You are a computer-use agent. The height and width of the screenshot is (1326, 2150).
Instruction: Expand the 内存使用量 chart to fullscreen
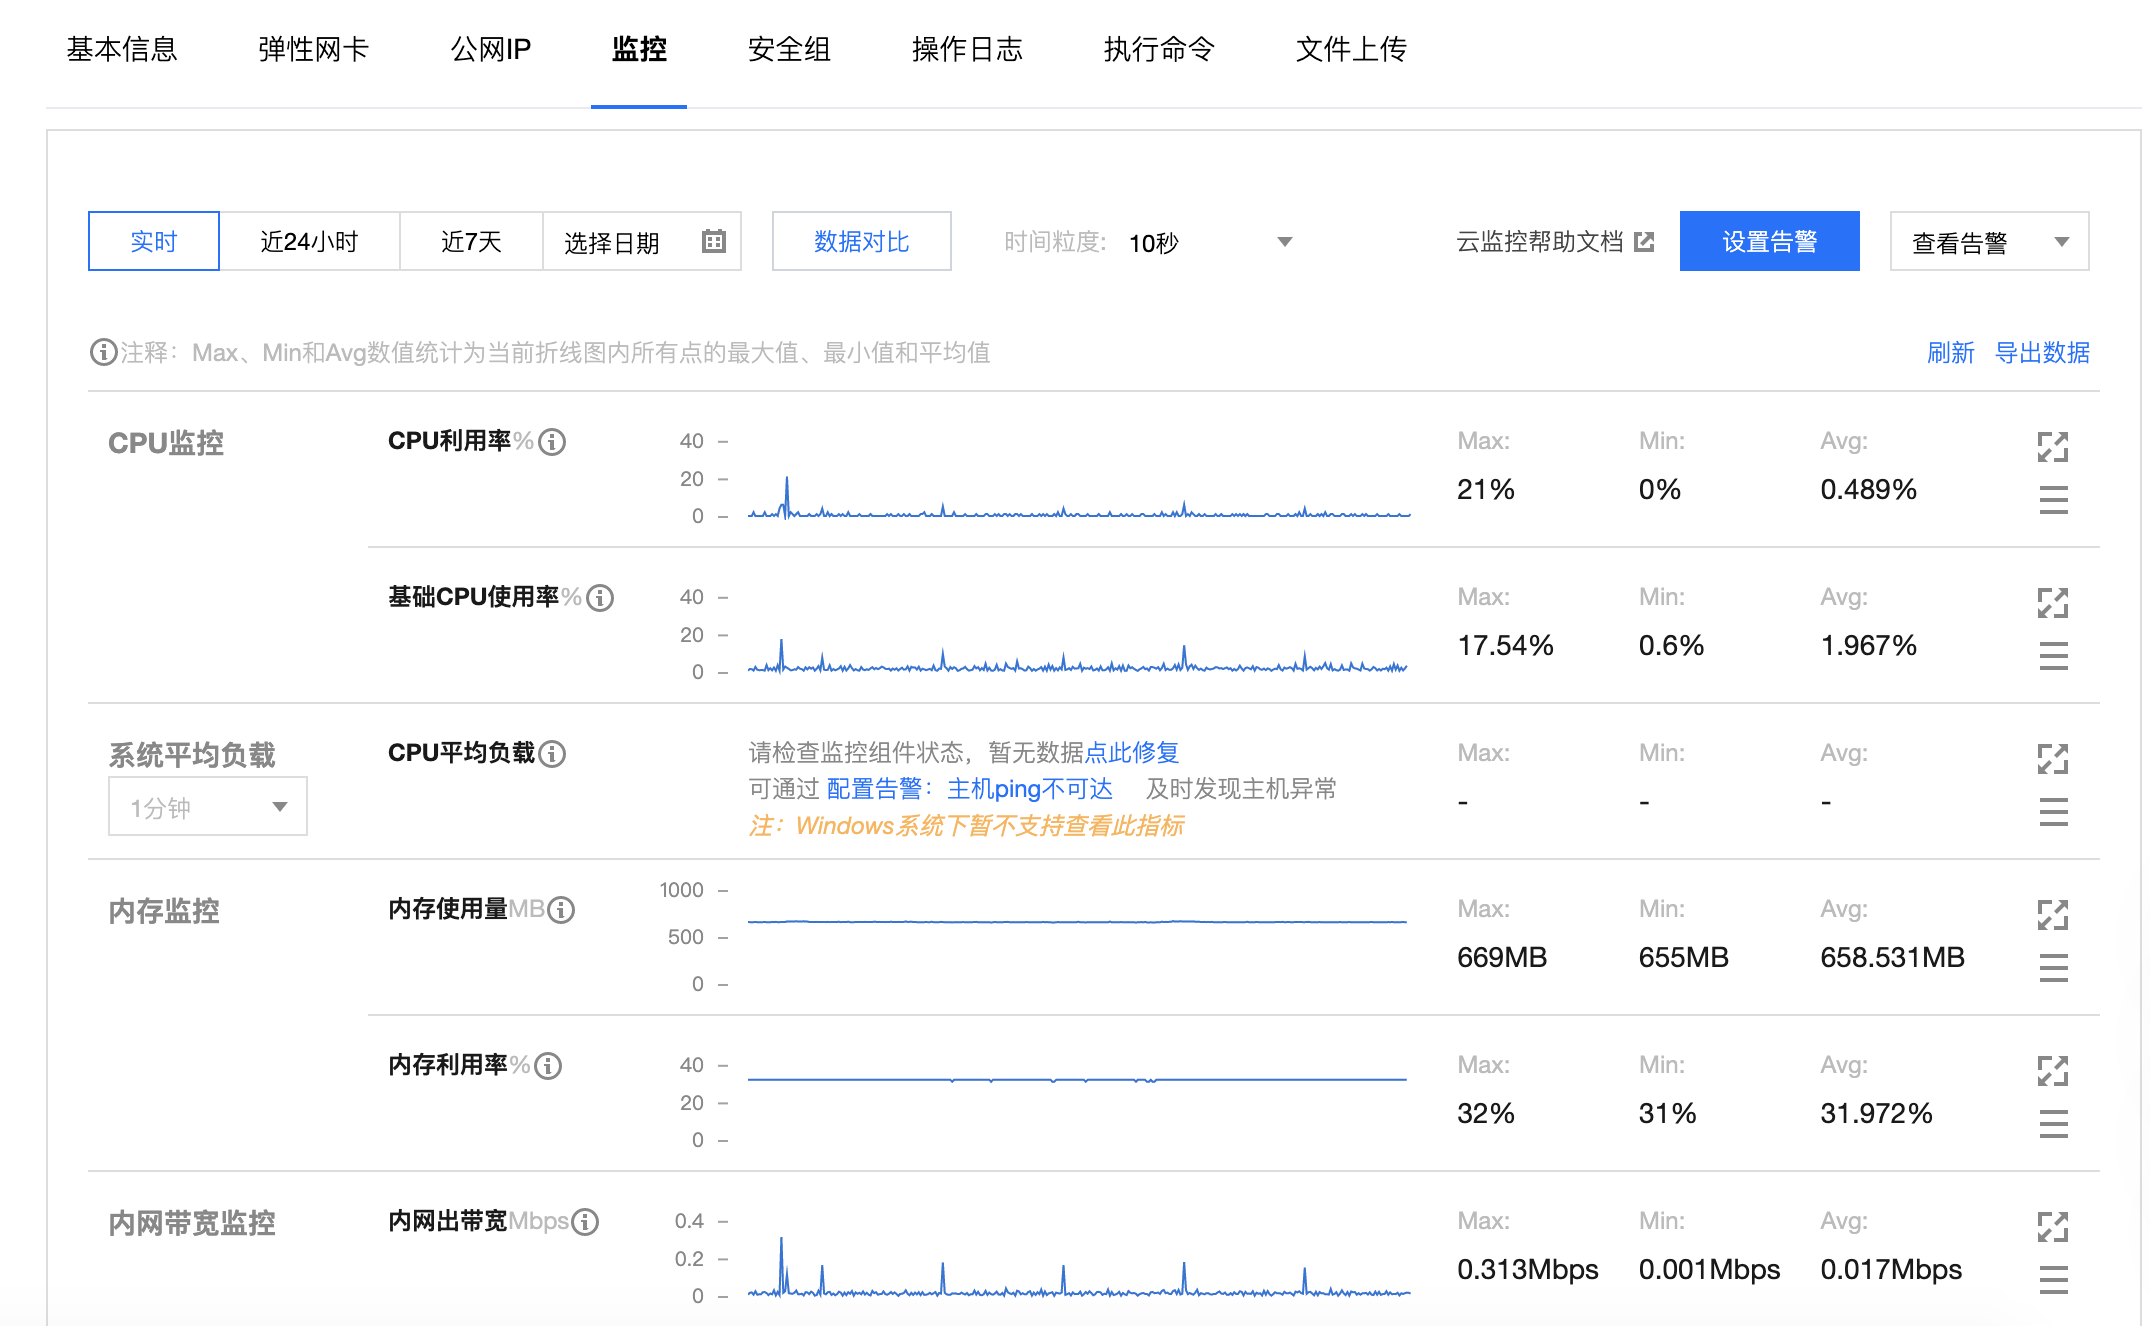pos(2053,915)
